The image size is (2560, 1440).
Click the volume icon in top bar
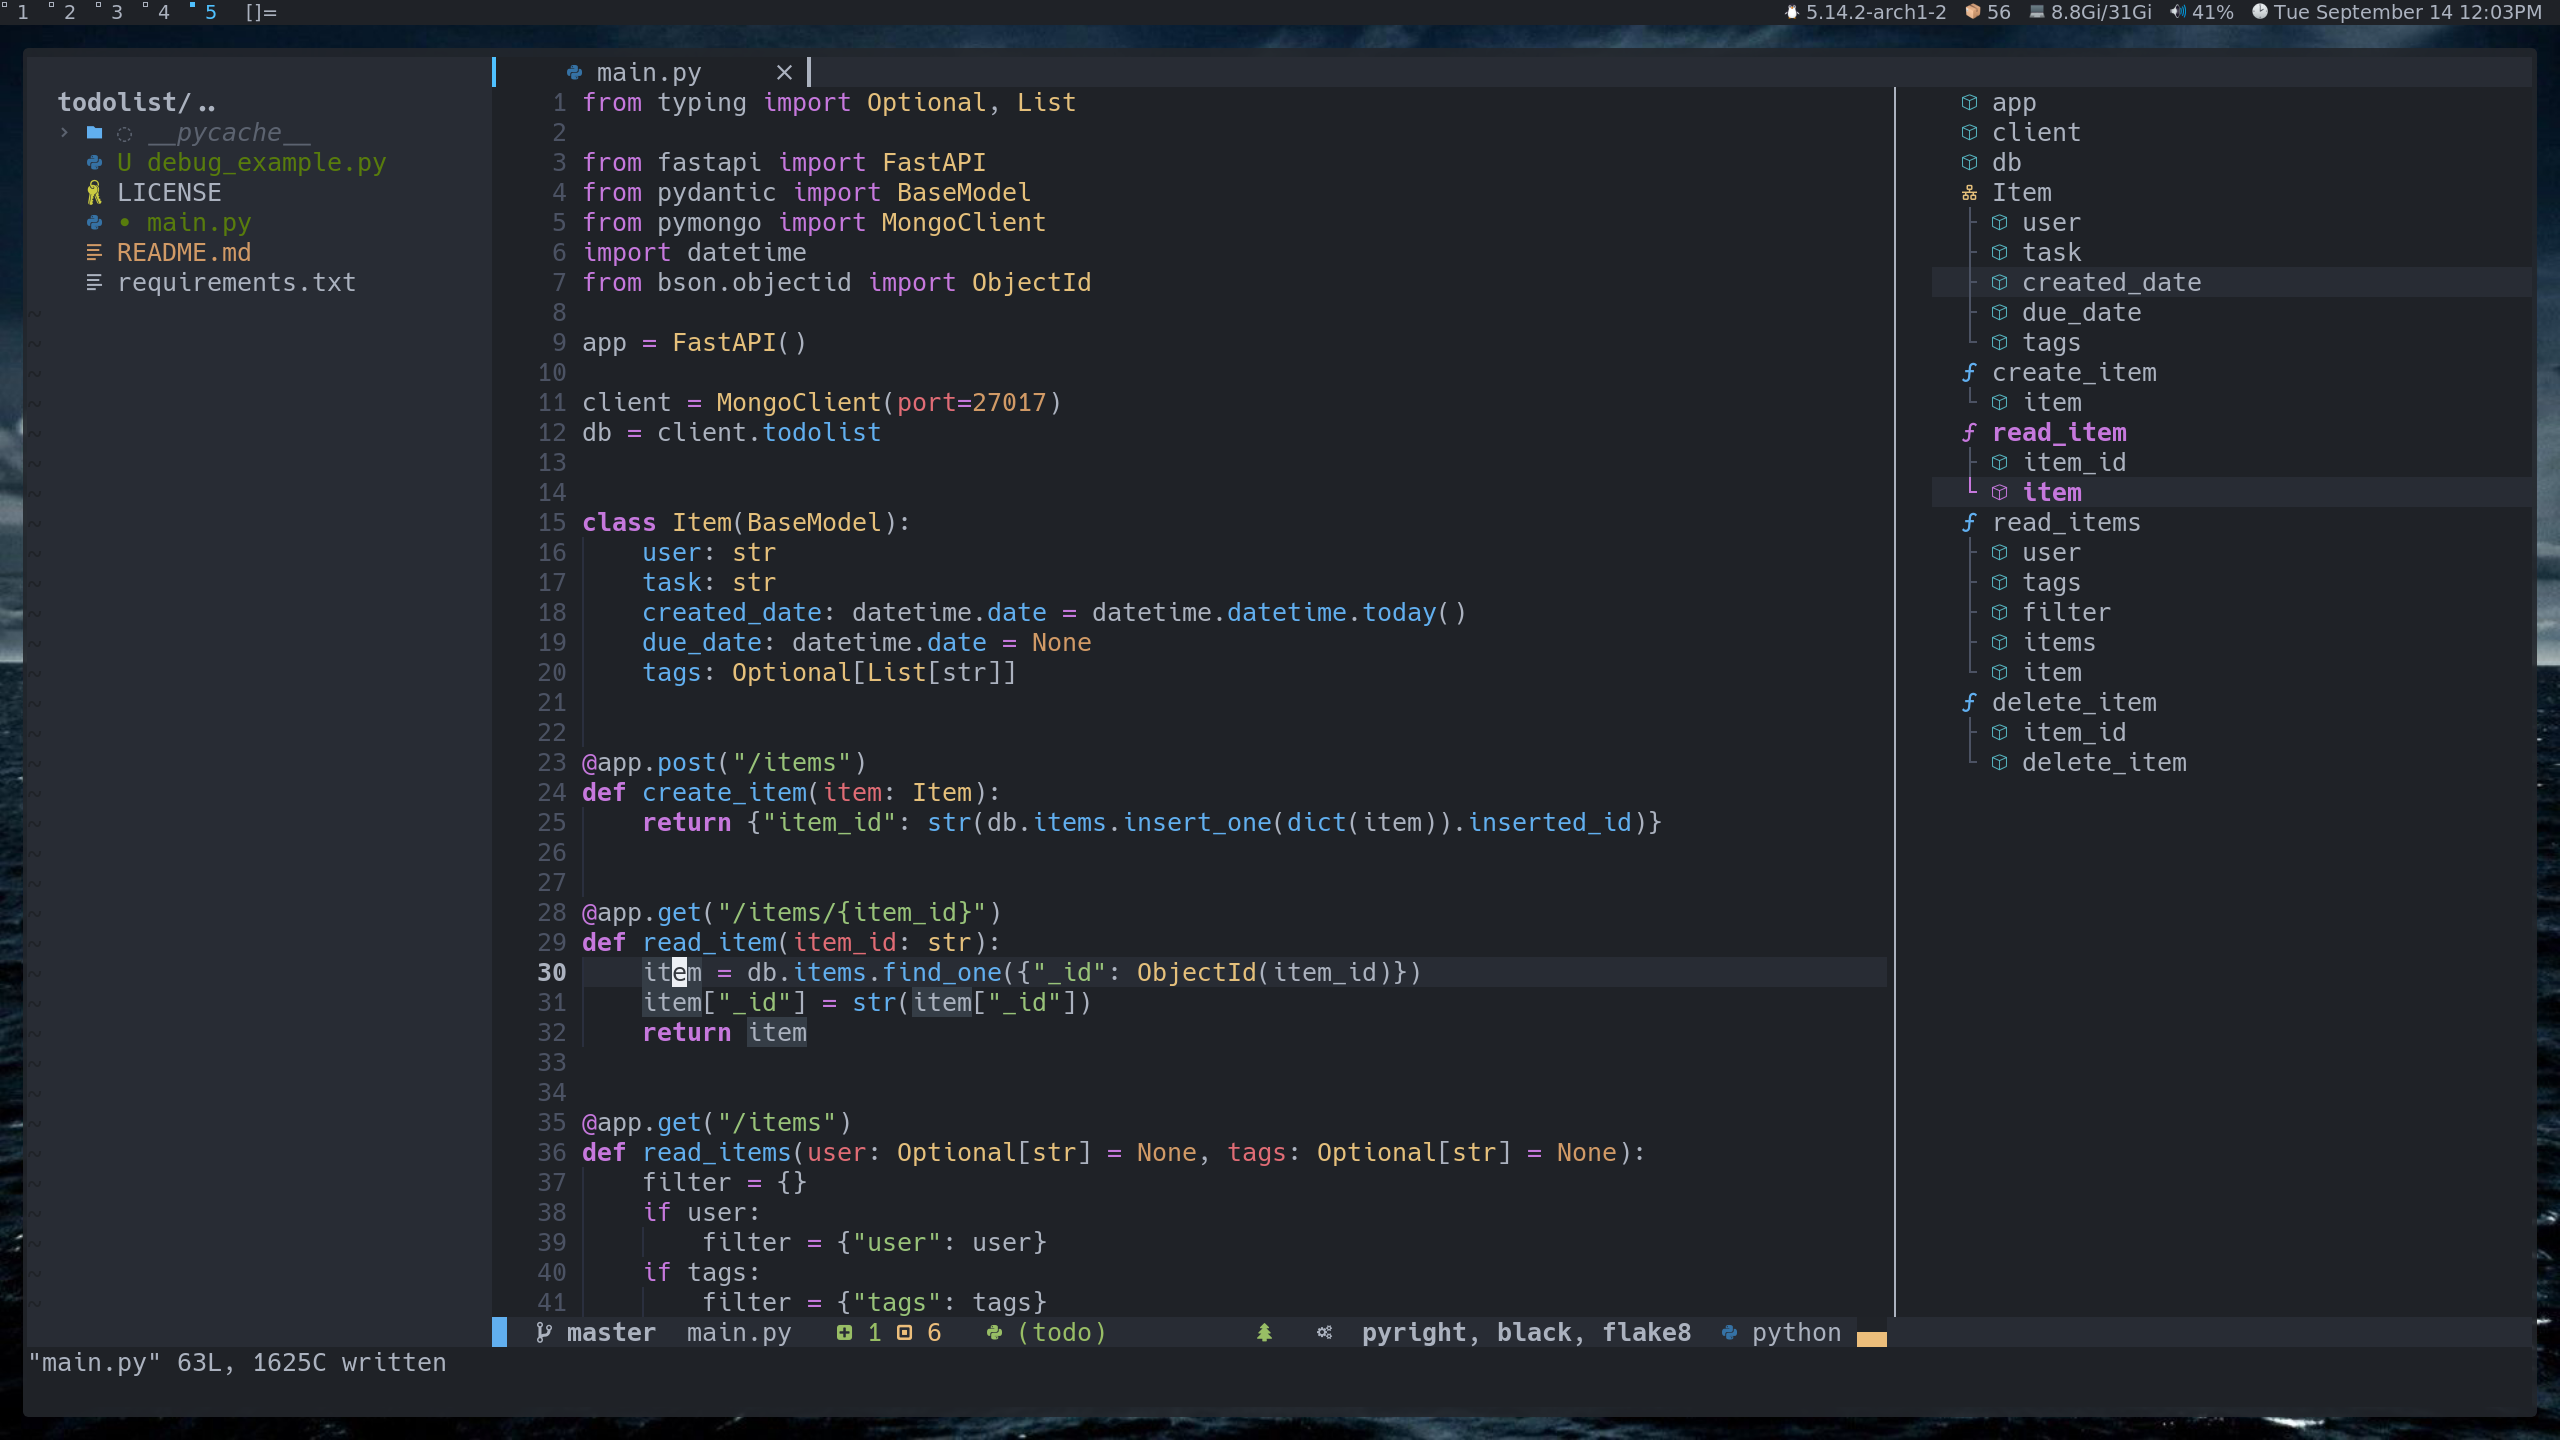2177,12
